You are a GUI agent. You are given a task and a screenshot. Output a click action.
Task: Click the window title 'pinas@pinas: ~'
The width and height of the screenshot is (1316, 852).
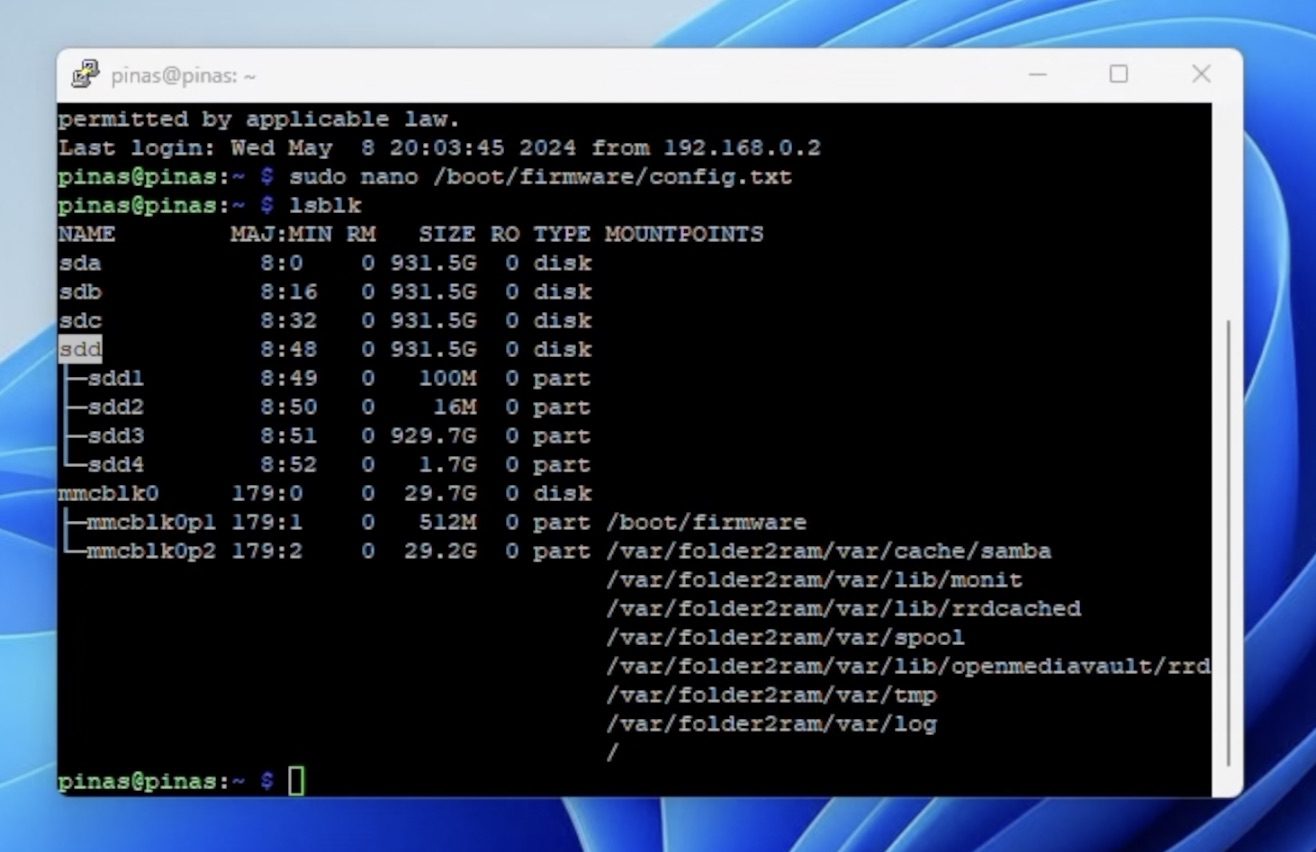point(183,76)
